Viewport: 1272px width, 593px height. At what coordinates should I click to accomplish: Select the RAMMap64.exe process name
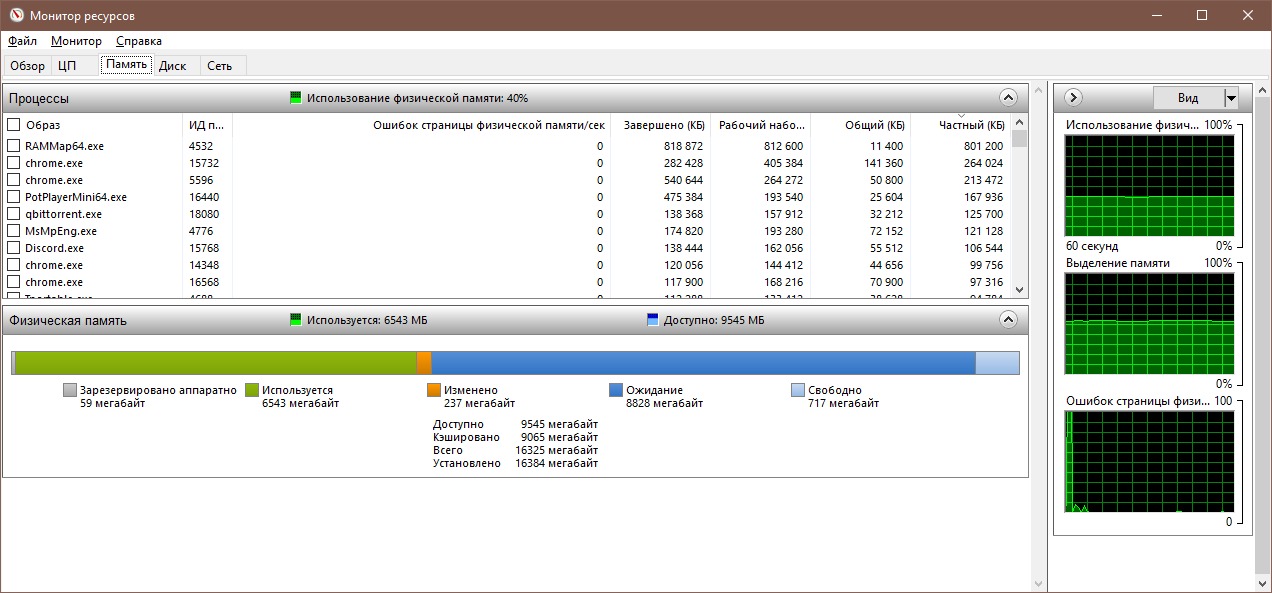pos(64,146)
